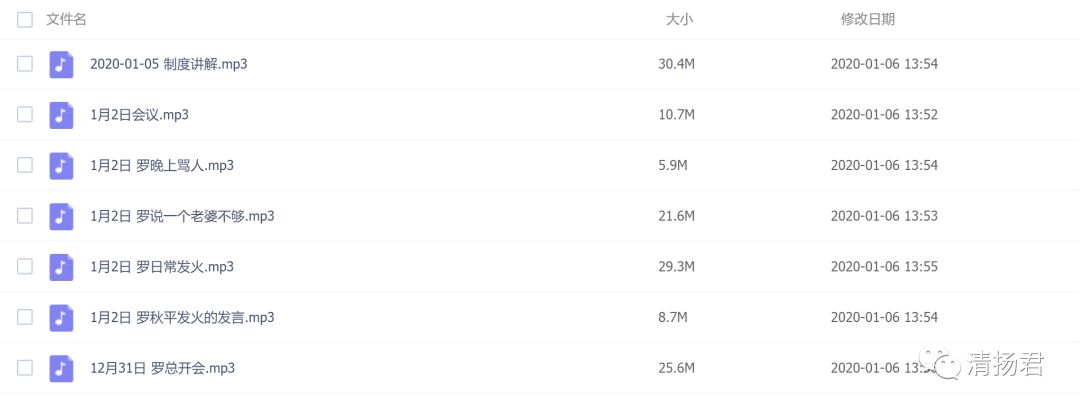This screenshot has height=411, width=1080.
Task: Click music icon for 罗日常发火.mp3
Action: coord(61,267)
